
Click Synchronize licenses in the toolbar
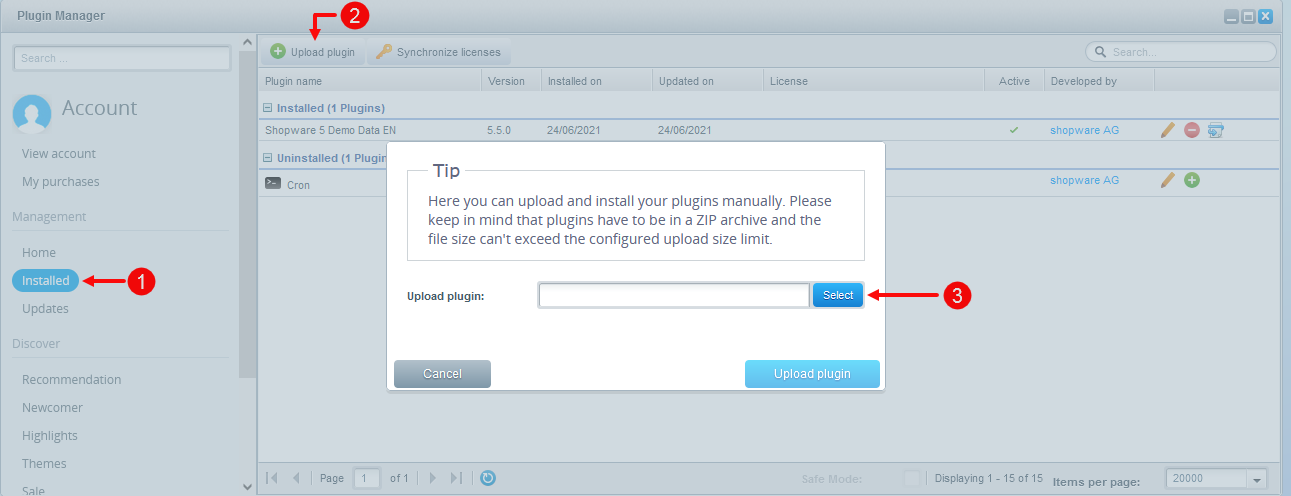point(439,52)
